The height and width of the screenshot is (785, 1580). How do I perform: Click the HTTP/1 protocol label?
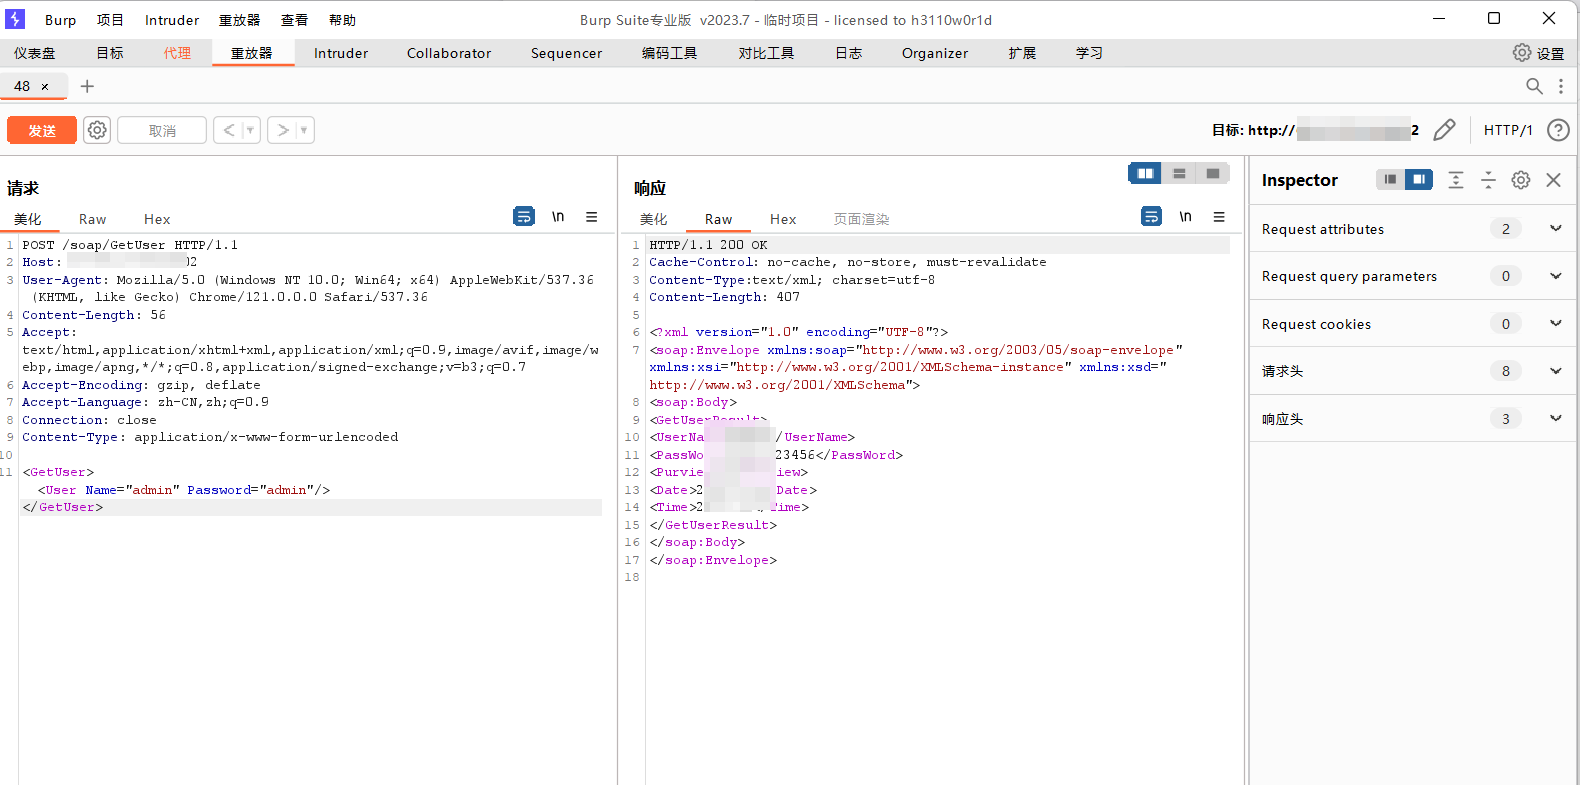[x=1508, y=130]
